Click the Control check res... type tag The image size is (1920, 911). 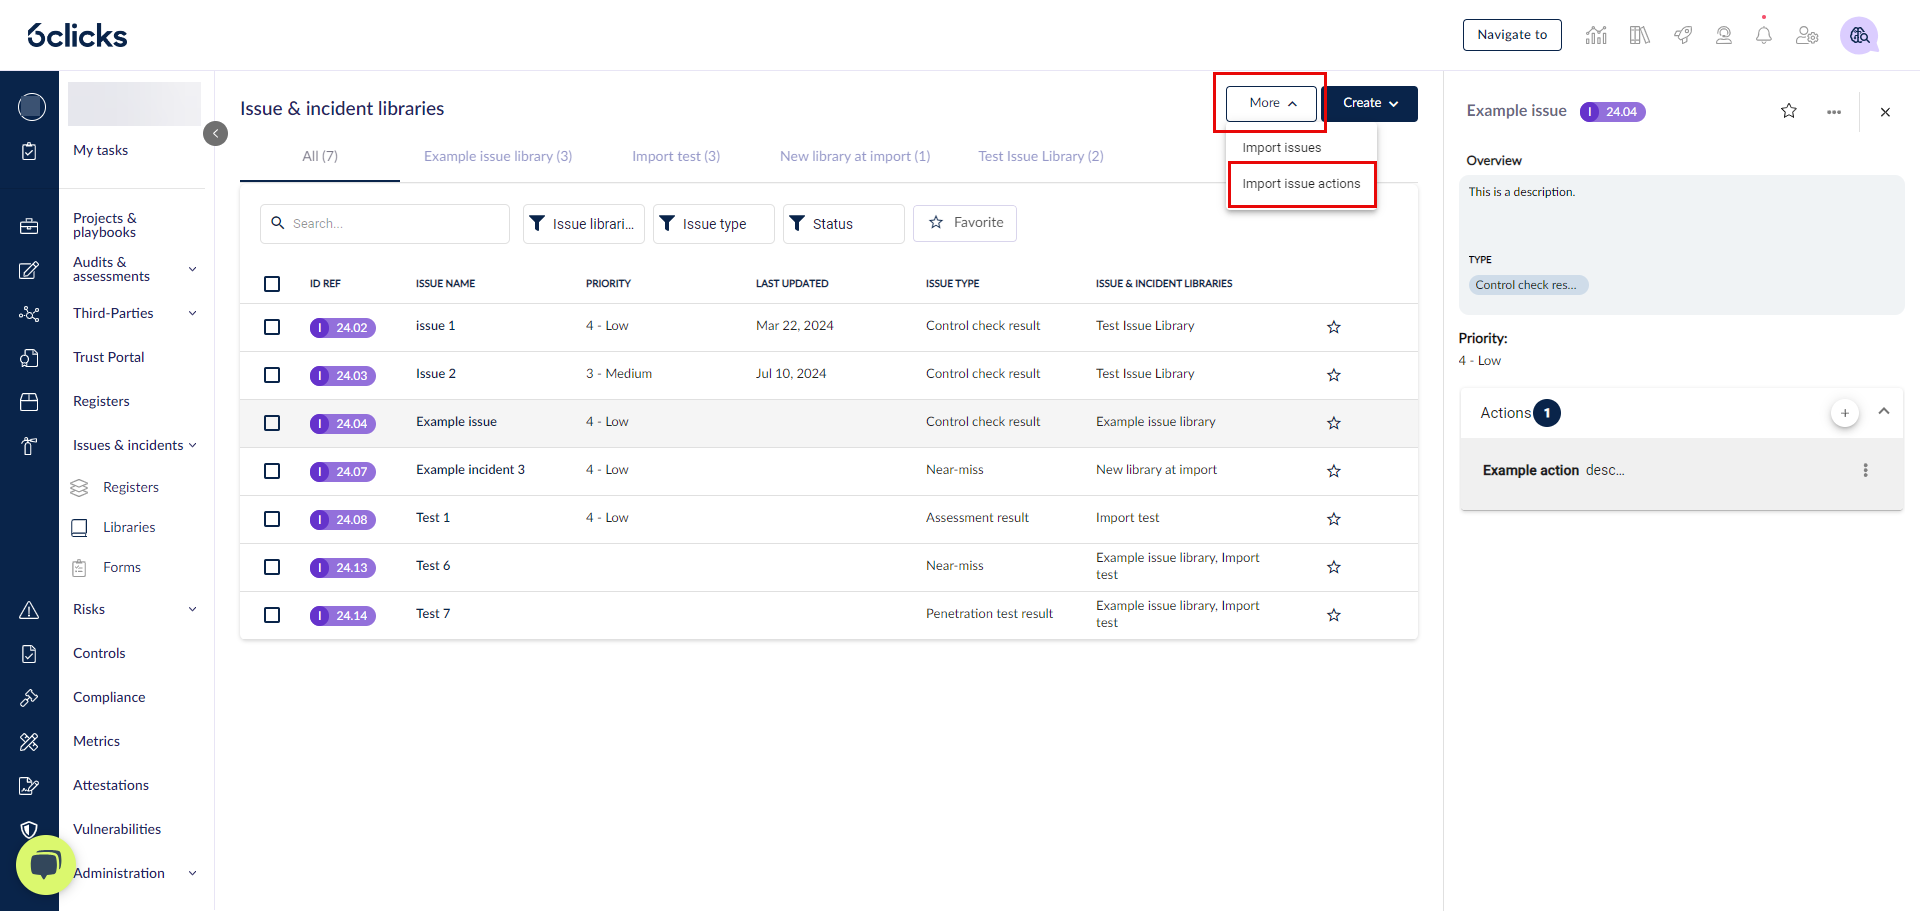coord(1527,285)
